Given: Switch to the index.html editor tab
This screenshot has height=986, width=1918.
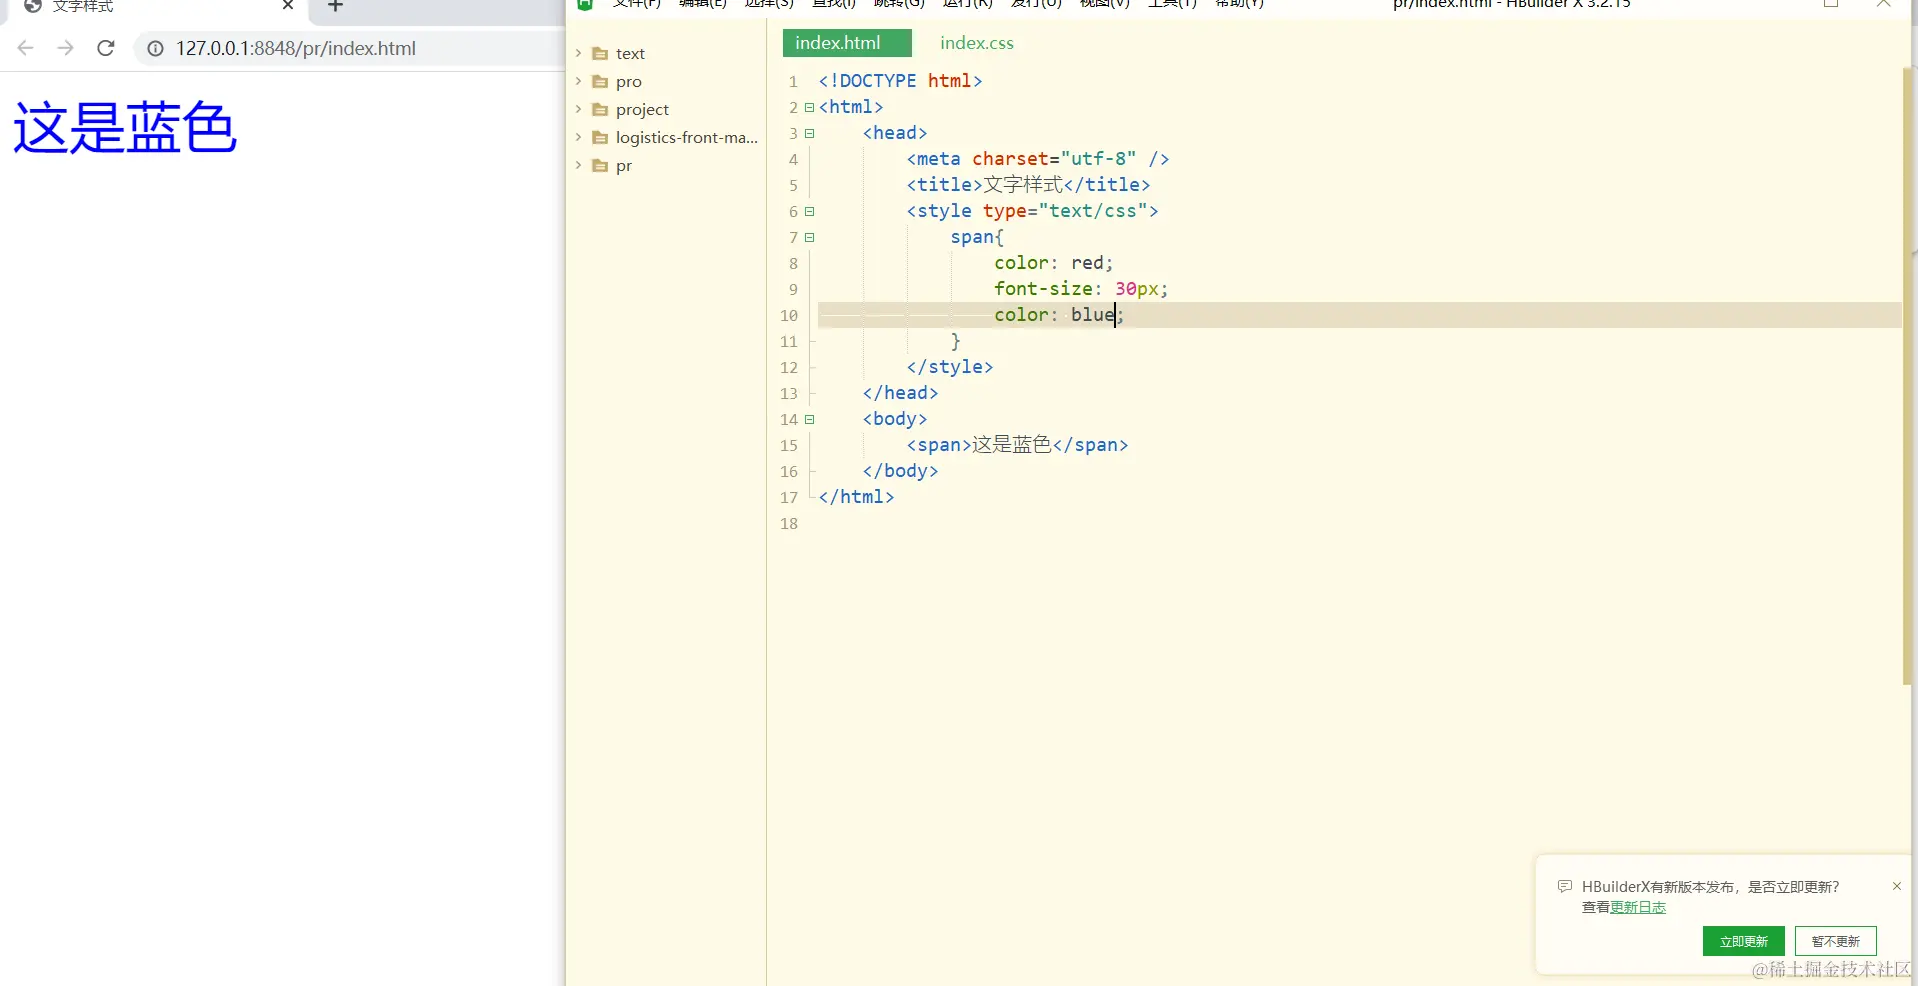Looking at the screenshot, I should tap(847, 43).
